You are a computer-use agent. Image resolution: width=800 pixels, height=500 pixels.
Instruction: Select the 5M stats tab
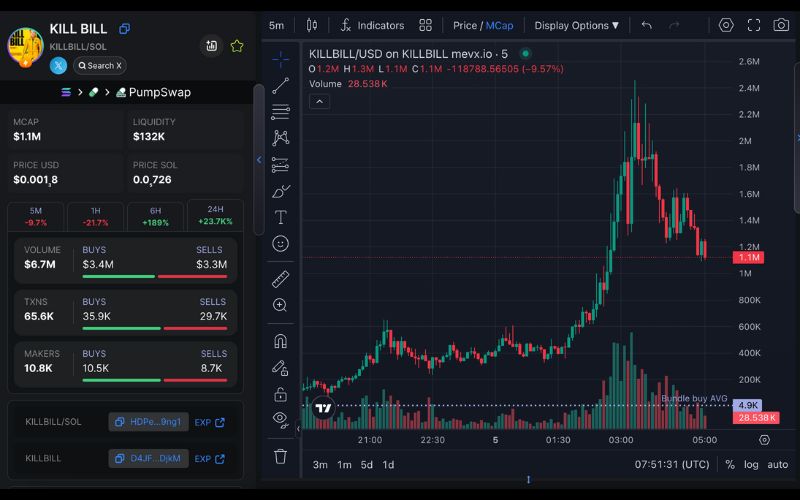(x=36, y=216)
